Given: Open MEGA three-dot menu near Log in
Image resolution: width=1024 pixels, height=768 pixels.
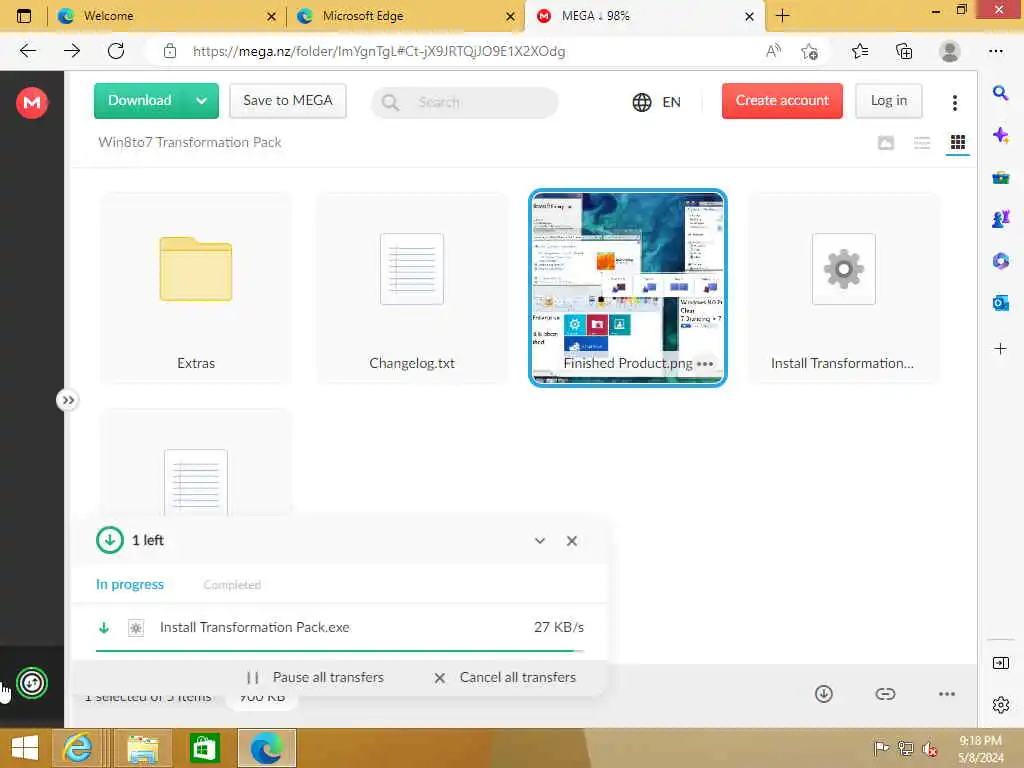Looking at the screenshot, I should click(955, 102).
